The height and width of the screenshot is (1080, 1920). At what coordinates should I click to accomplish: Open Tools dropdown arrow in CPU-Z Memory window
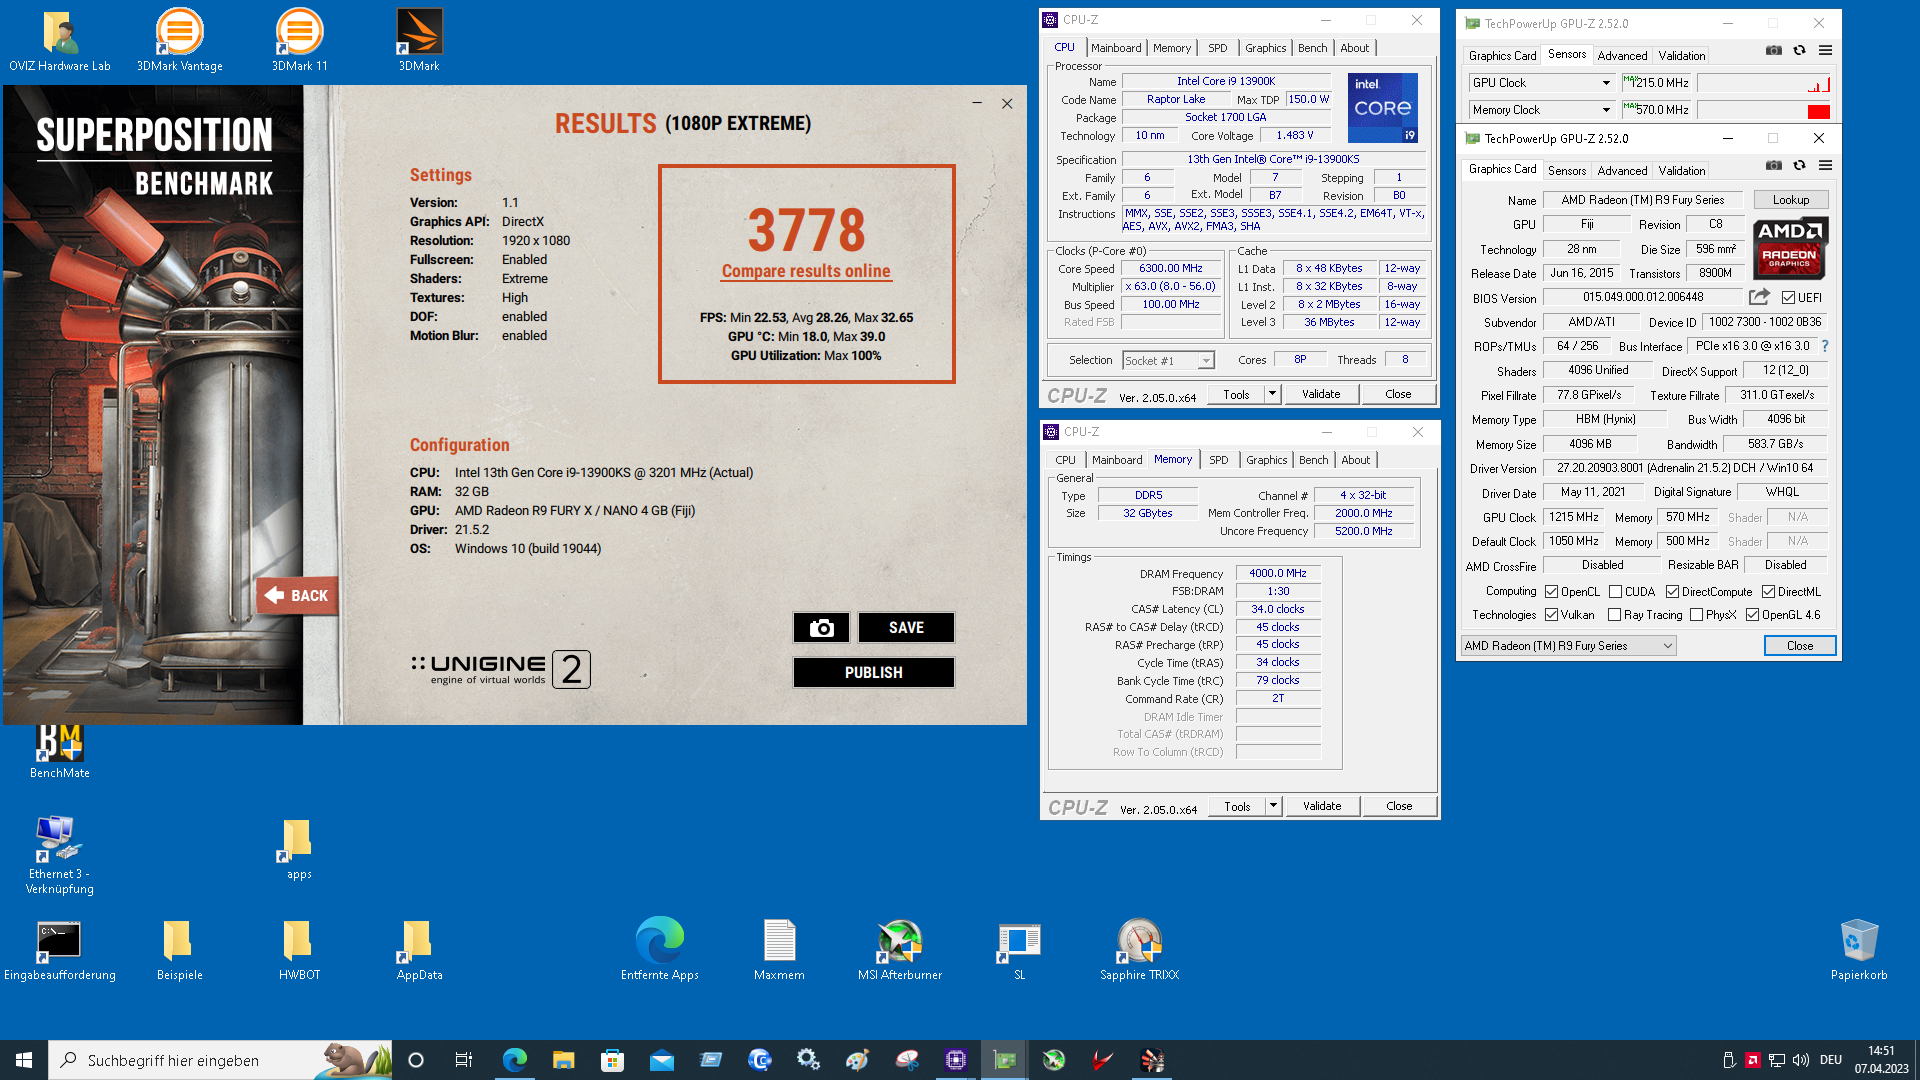point(1273,806)
